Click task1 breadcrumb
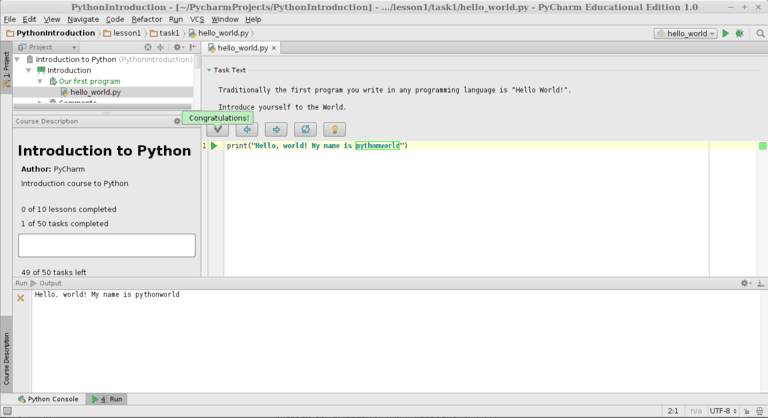This screenshot has height=418, width=768. pos(165,33)
